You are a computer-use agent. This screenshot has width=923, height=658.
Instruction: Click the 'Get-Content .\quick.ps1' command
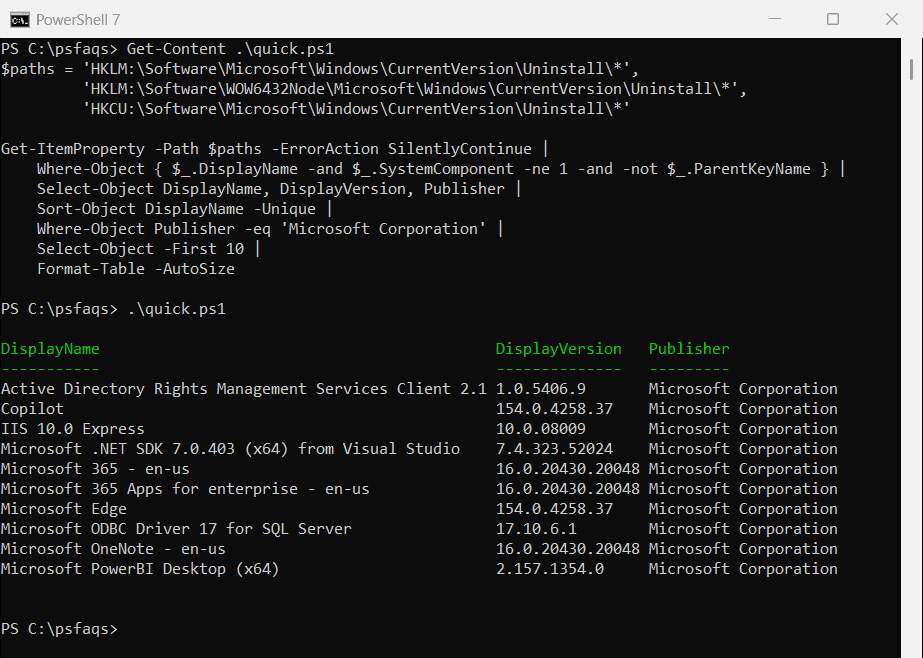(x=230, y=48)
